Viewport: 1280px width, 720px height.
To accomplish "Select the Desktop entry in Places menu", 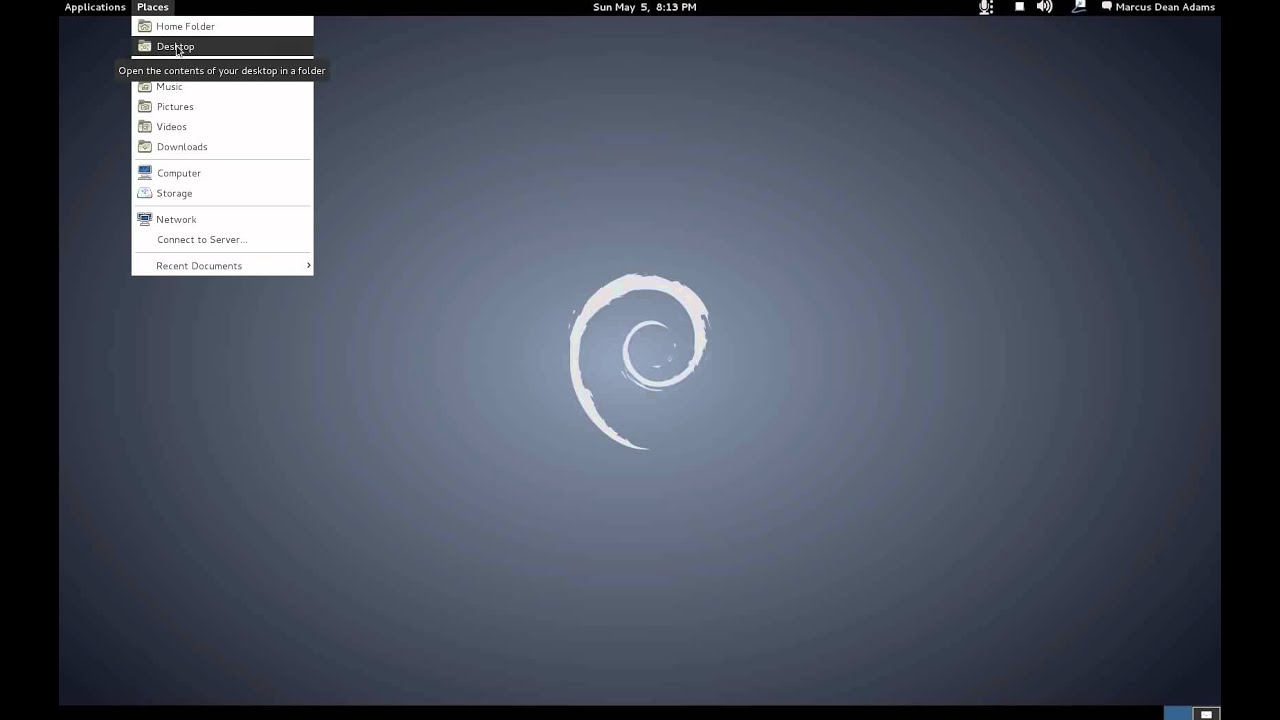I will [x=222, y=46].
